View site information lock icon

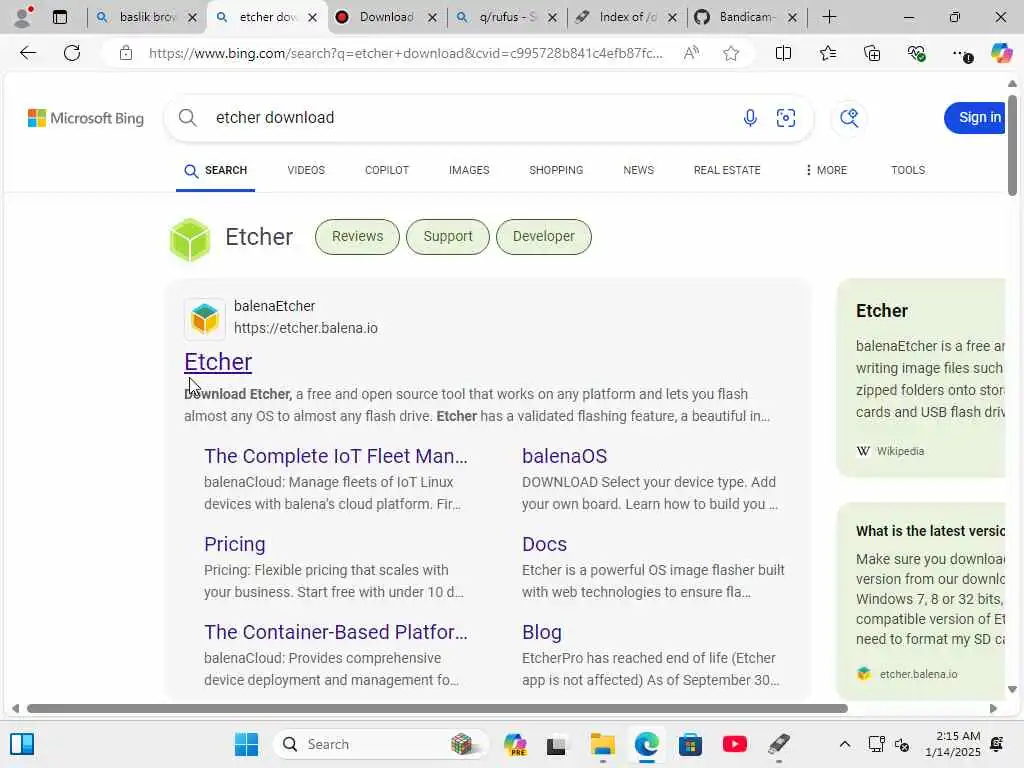tap(125, 53)
